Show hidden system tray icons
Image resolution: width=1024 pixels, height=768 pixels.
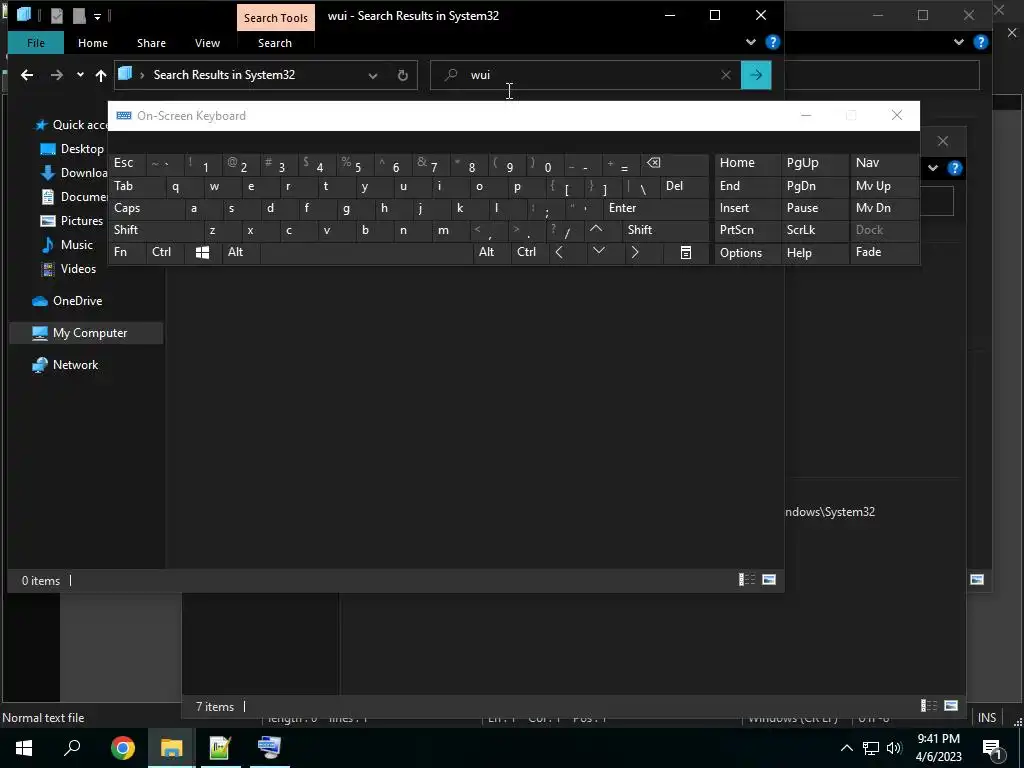[x=846, y=748]
